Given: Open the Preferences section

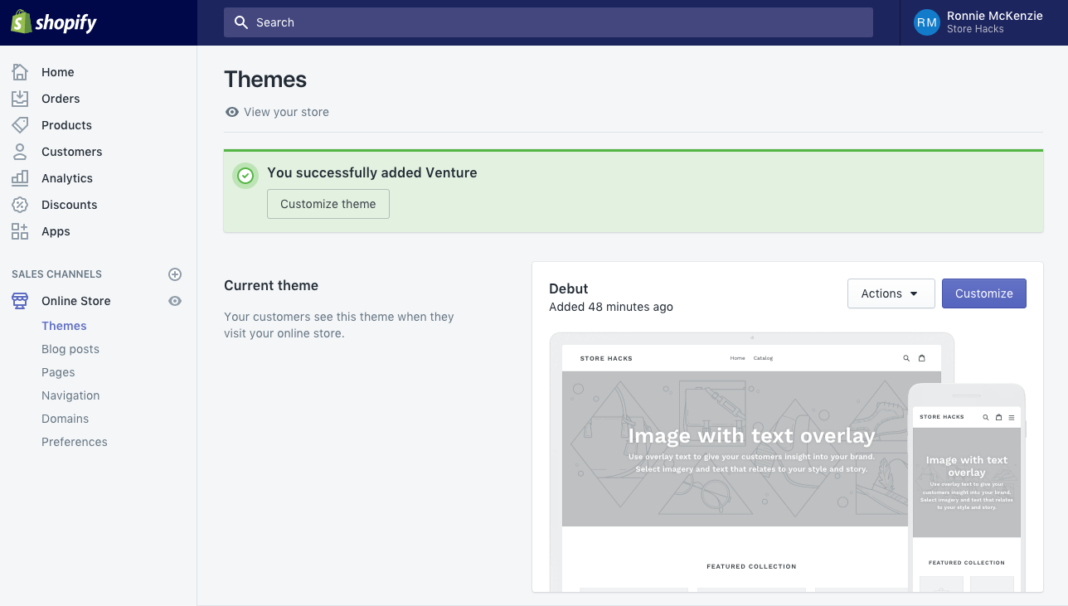Looking at the screenshot, I should pyautogui.click(x=74, y=441).
